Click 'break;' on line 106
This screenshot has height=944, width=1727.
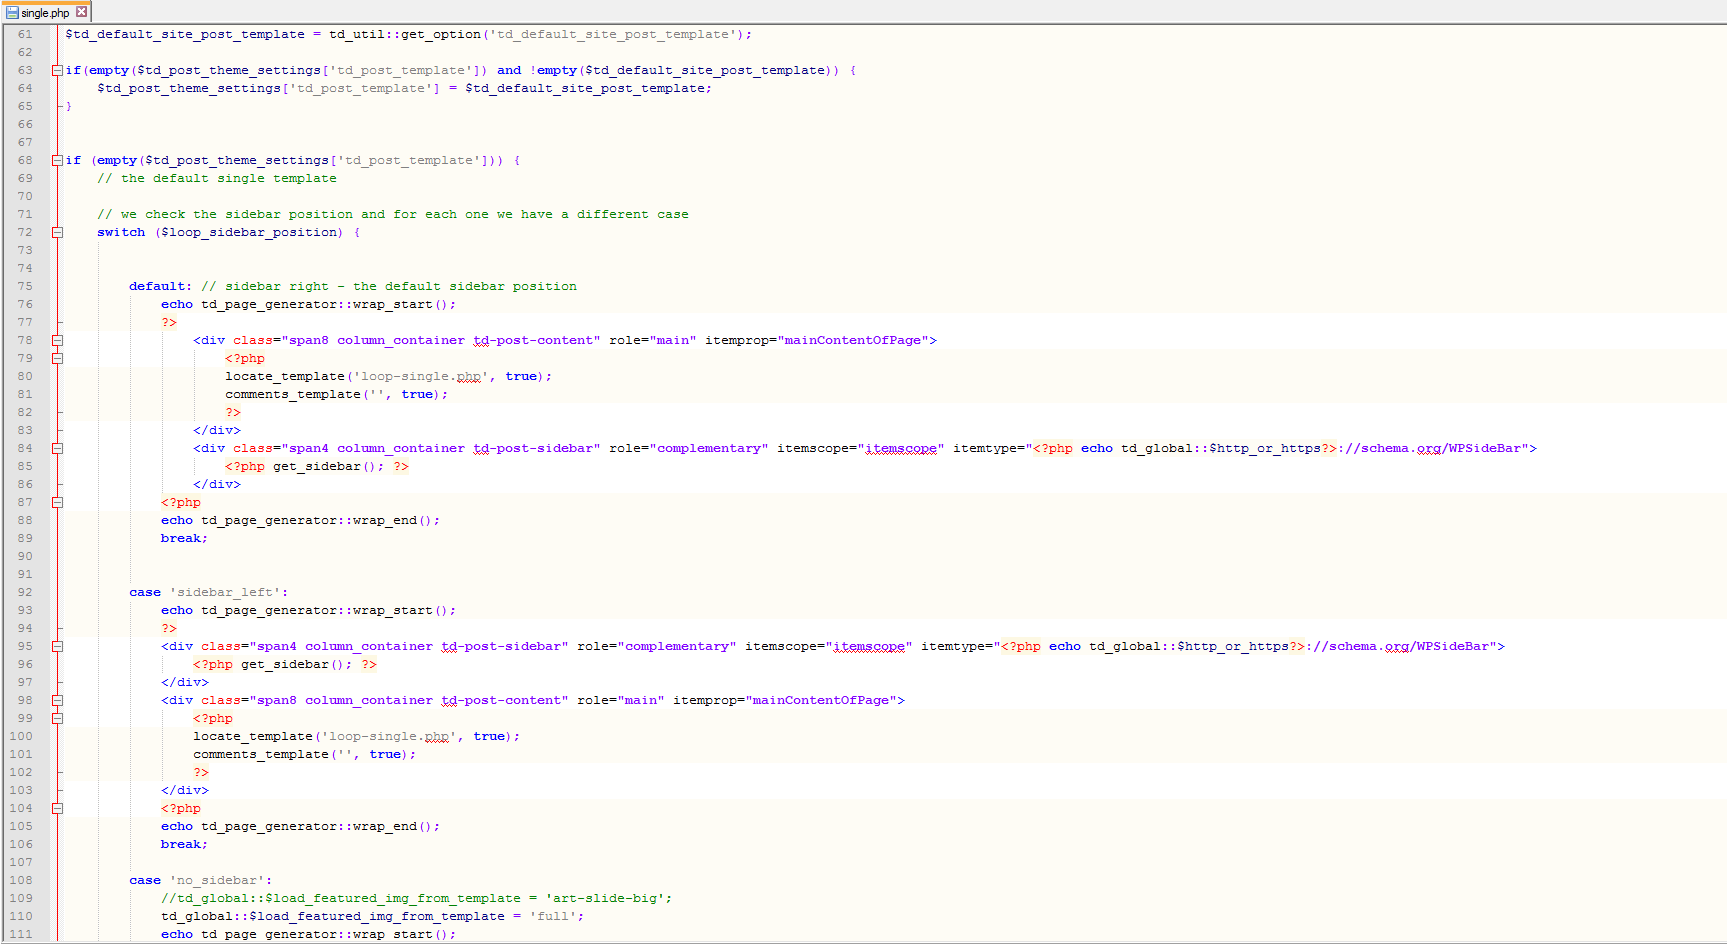pyautogui.click(x=184, y=844)
